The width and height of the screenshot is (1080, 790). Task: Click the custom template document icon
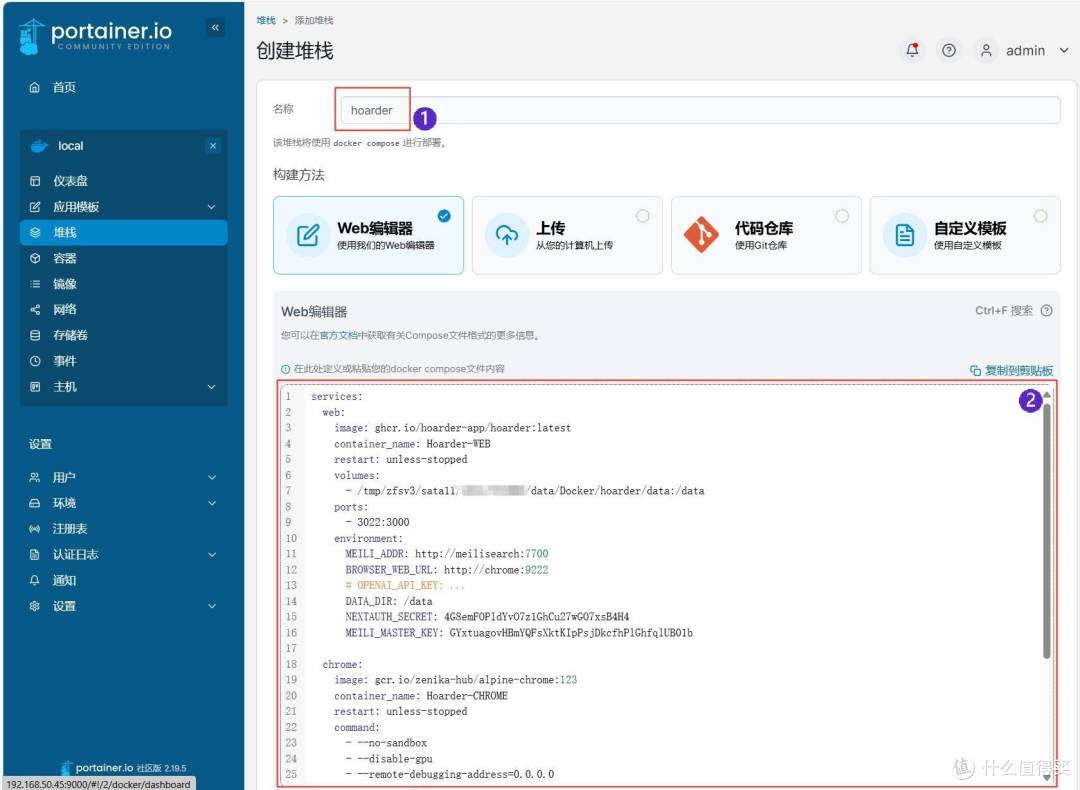point(904,236)
